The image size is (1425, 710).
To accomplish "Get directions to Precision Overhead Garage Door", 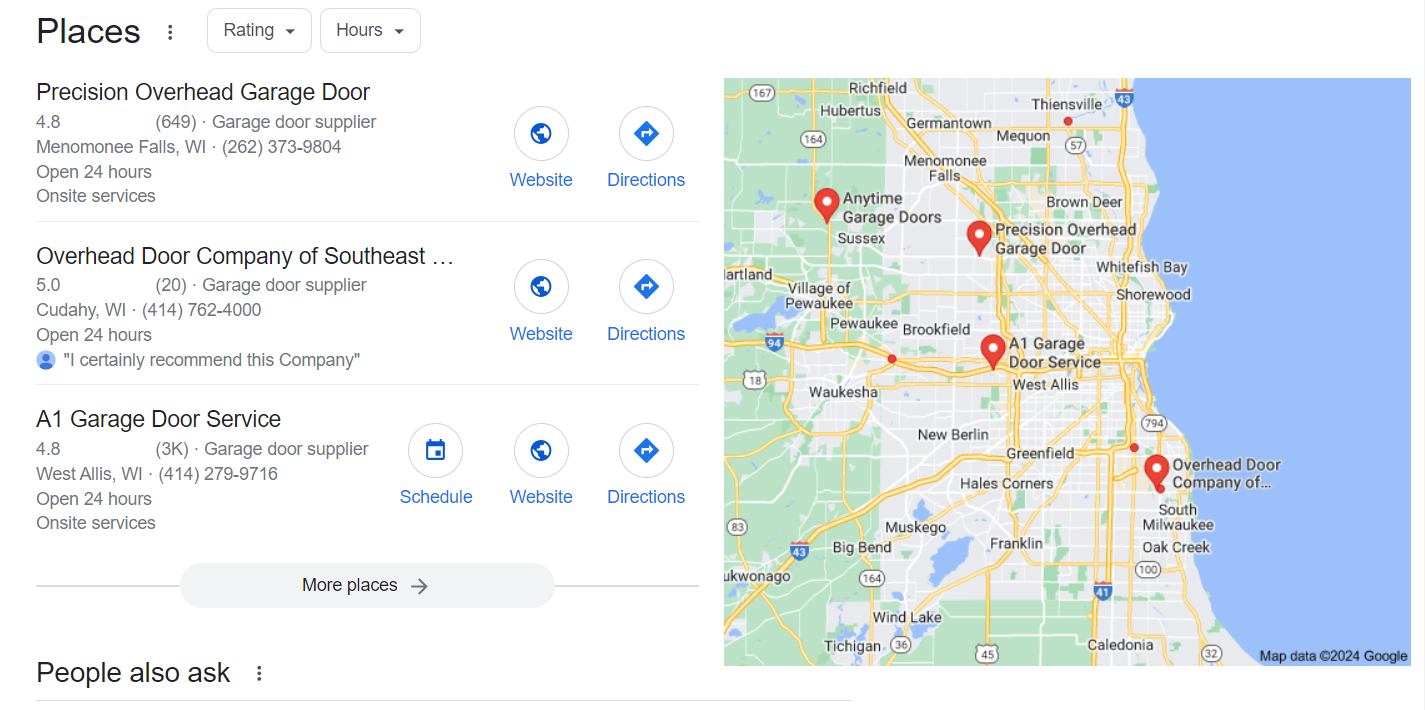I will pos(646,133).
